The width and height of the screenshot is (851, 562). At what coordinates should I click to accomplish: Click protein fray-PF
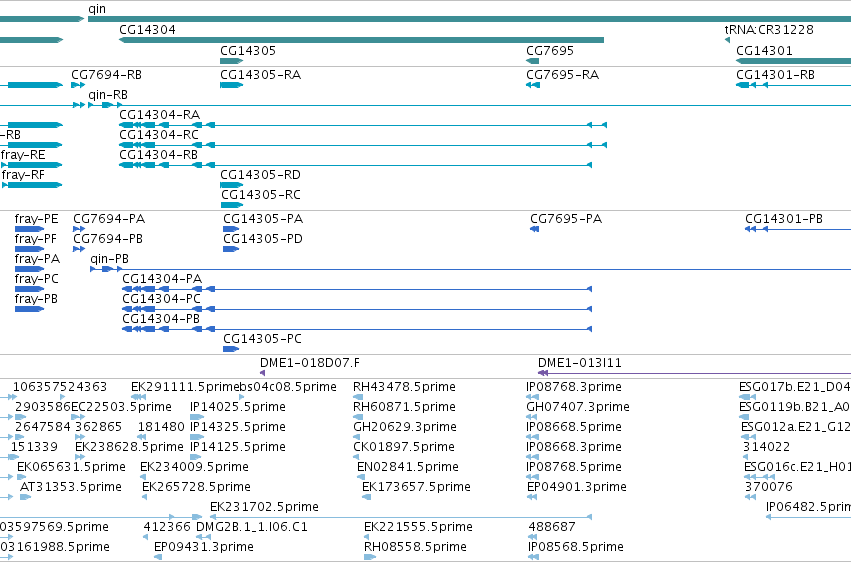pos(29,249)
